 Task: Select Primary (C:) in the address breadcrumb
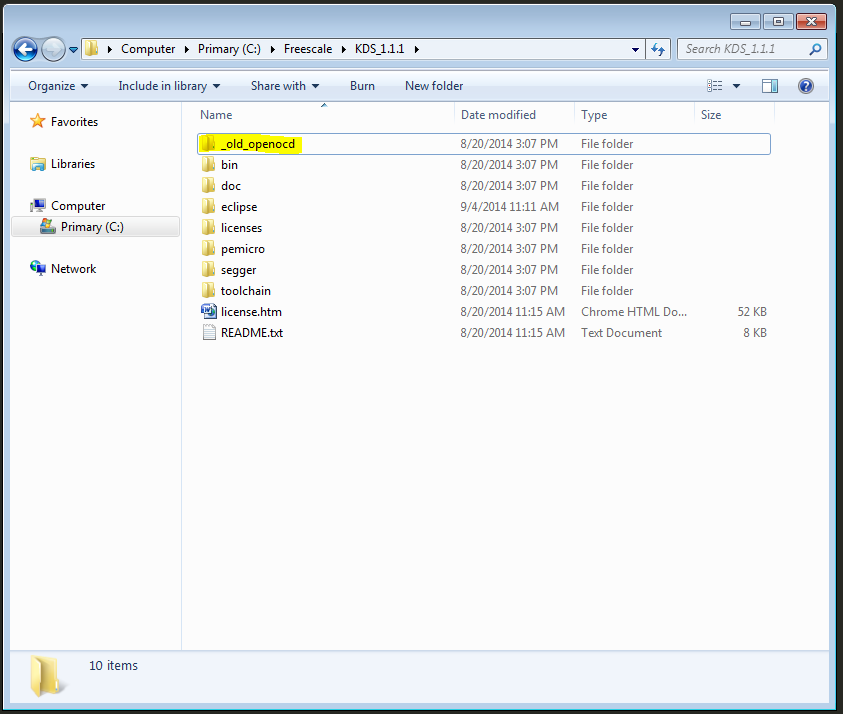(x=229, y=49)
